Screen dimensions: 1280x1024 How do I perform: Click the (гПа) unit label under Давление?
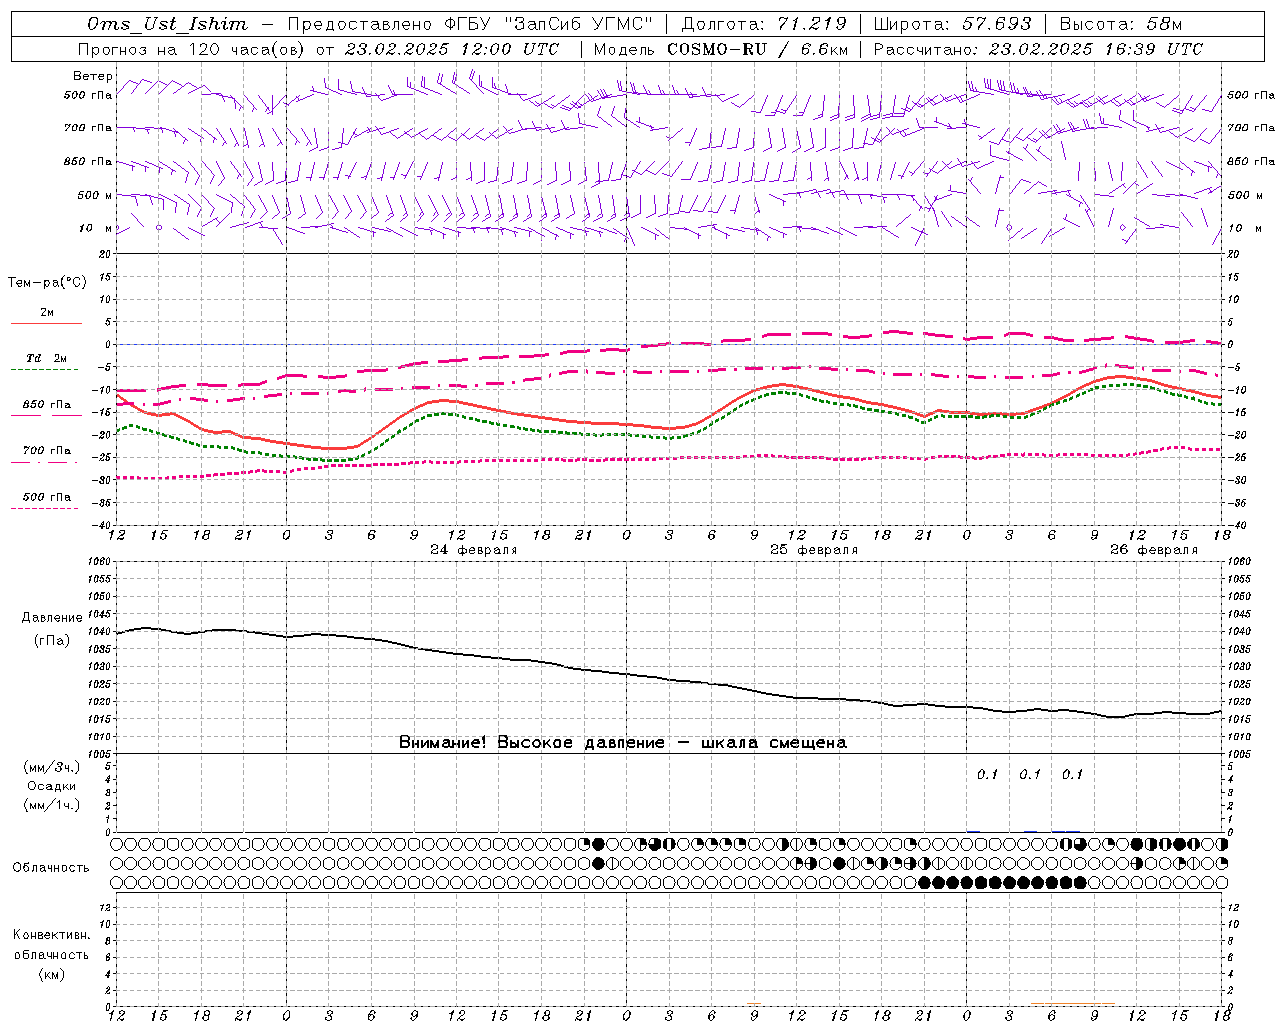pos(52,641)
